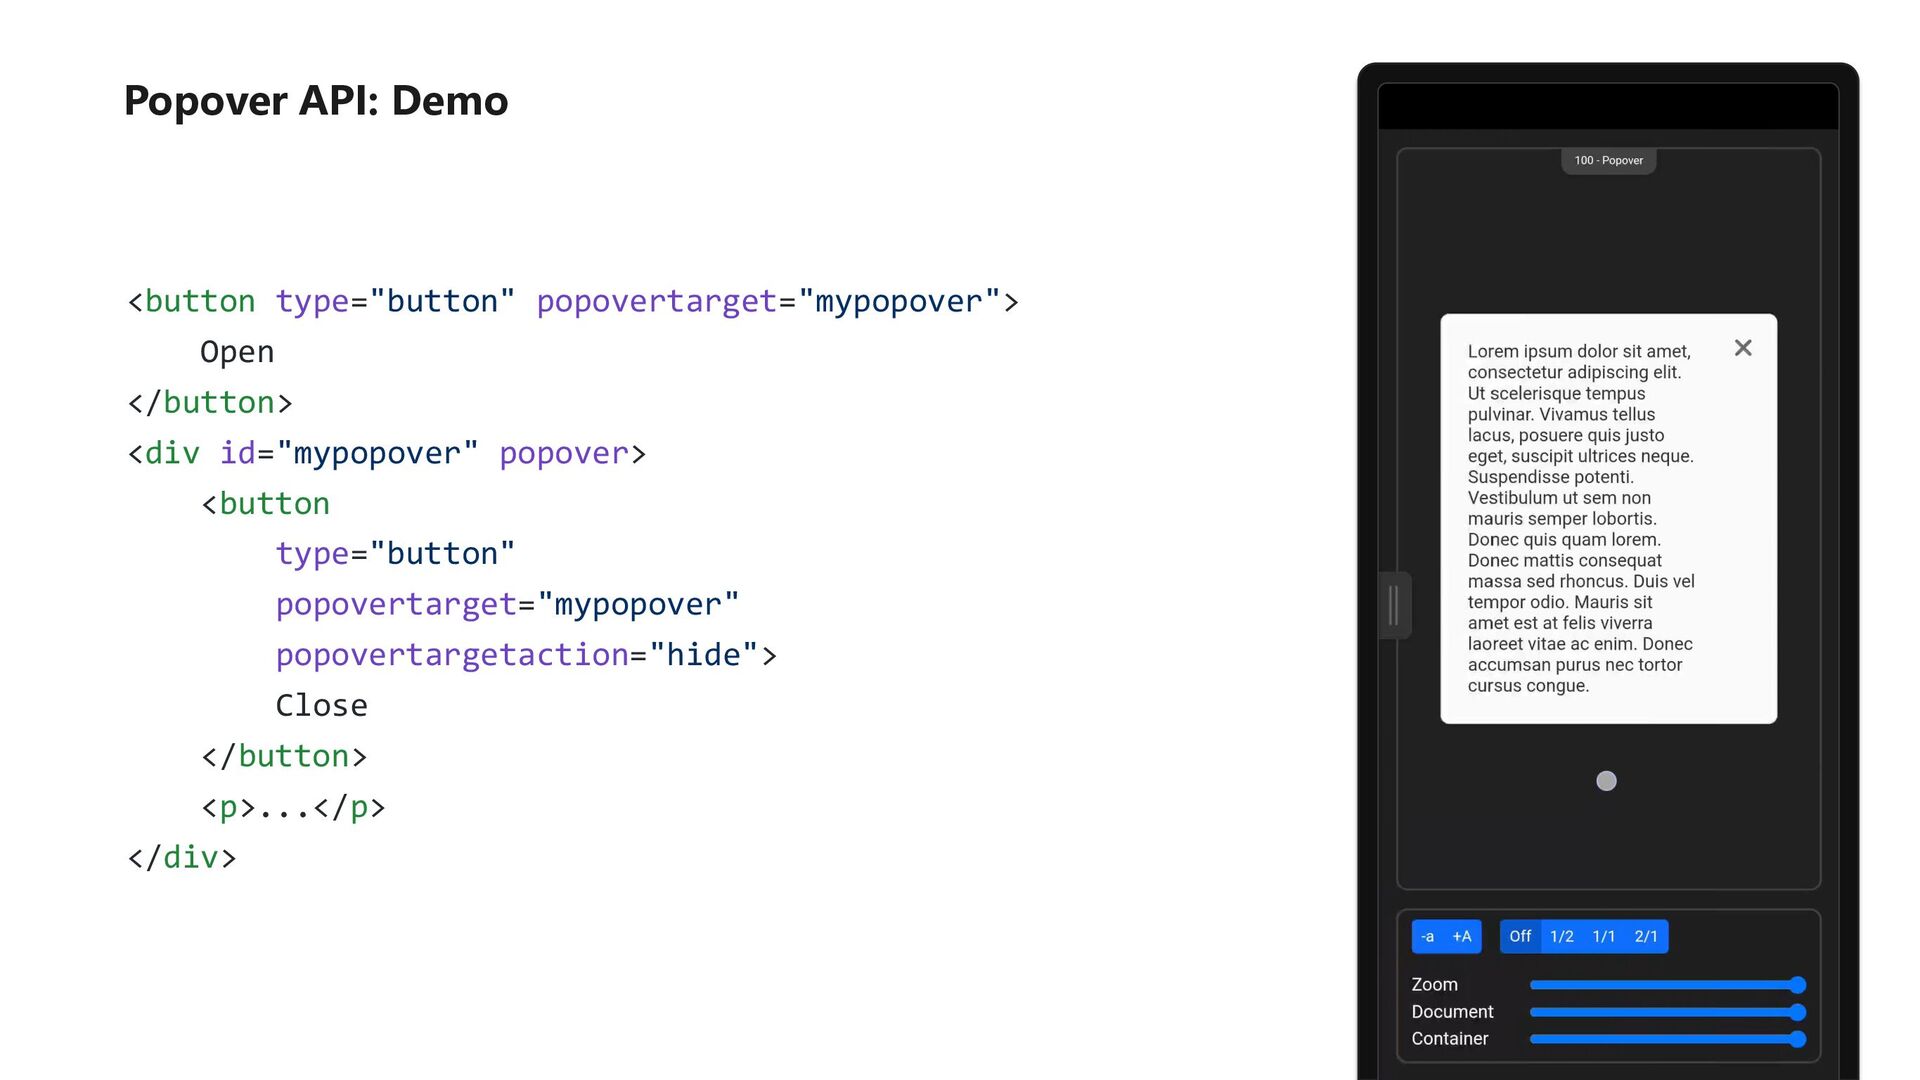
Task: Select the 1/1 ratio option
Action: click(x=1604, y=937)
